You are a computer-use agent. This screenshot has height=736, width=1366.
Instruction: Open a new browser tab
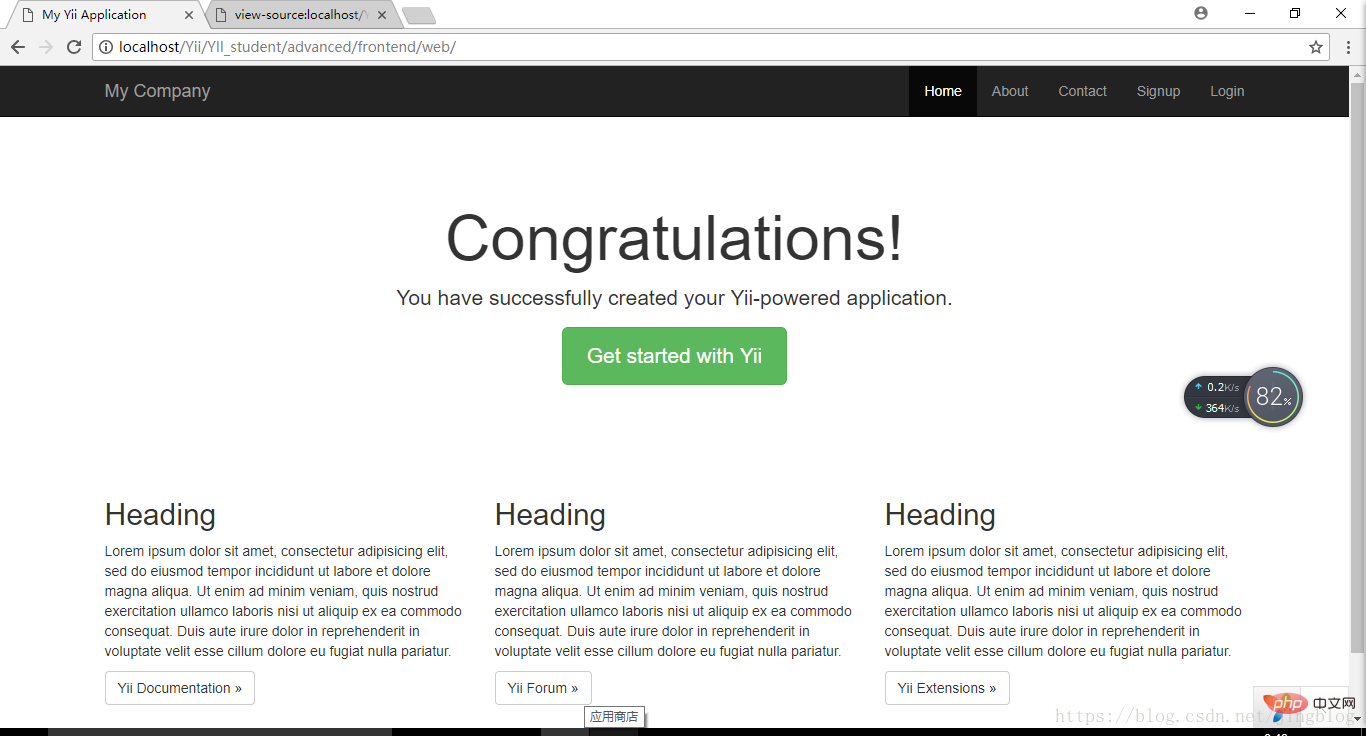click(419, 15)
